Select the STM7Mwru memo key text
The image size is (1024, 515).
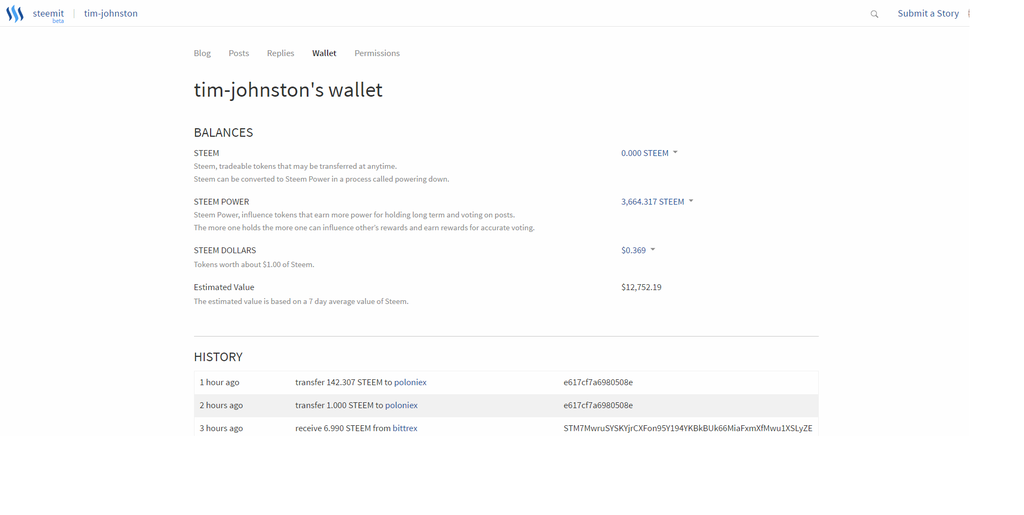click(x=688, y=428)
